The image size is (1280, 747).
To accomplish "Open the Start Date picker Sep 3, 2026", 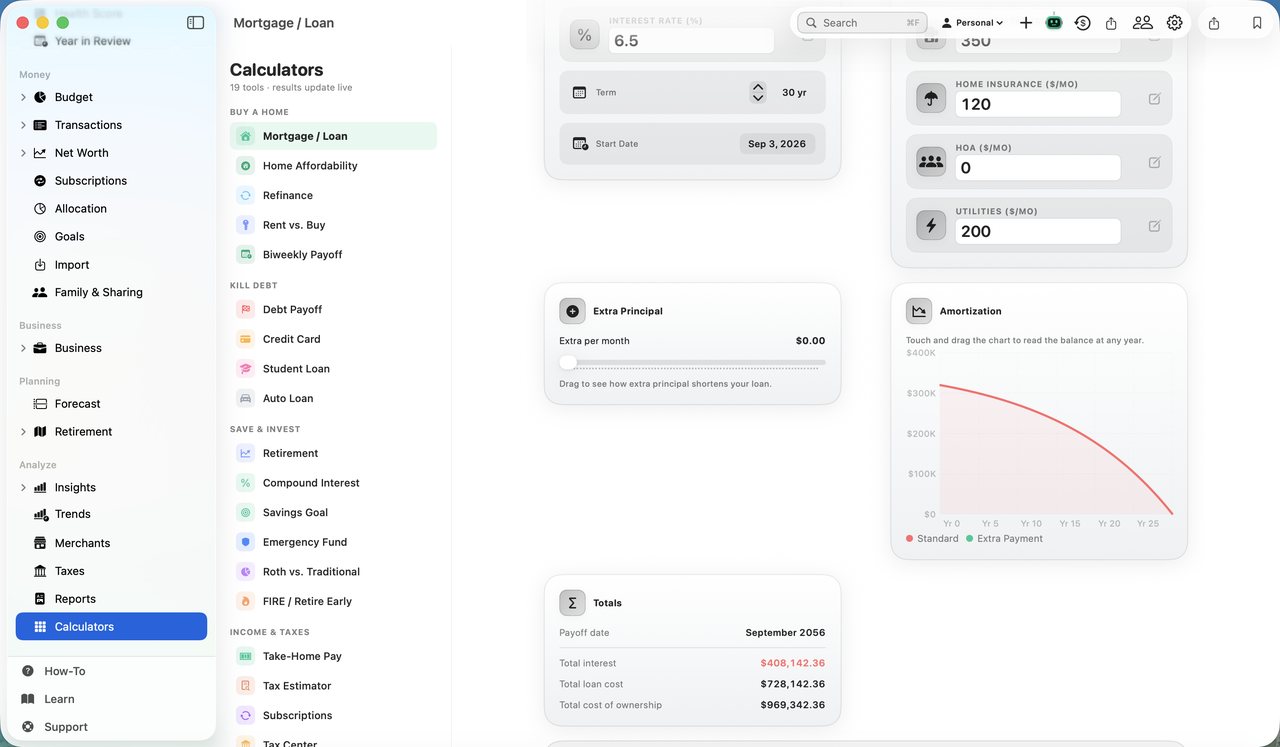I will pyautogui.click(x=777, y=144).
